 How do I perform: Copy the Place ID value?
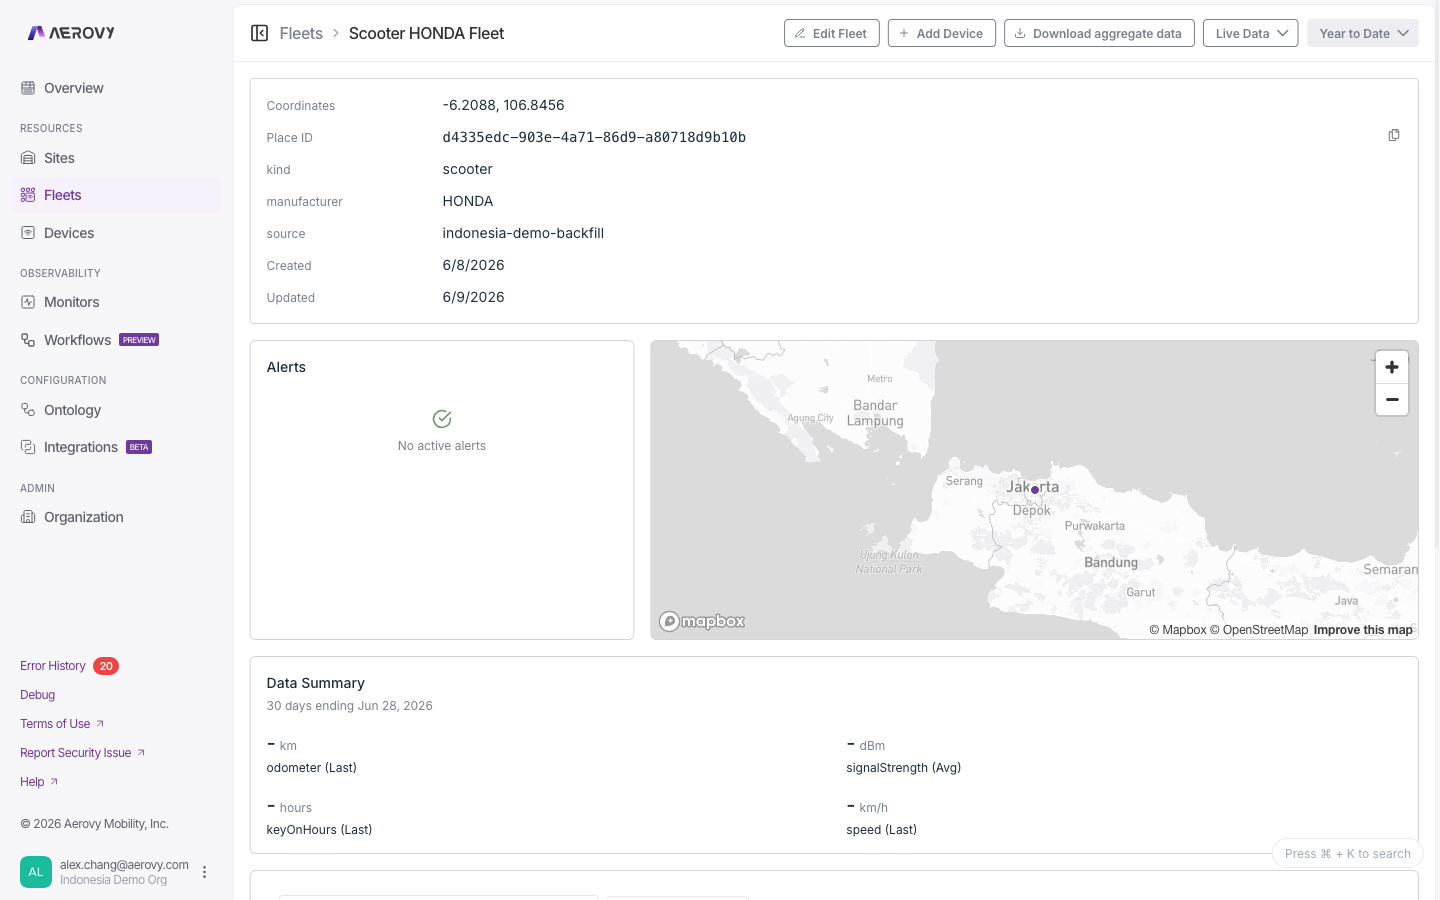point(1394,135)
